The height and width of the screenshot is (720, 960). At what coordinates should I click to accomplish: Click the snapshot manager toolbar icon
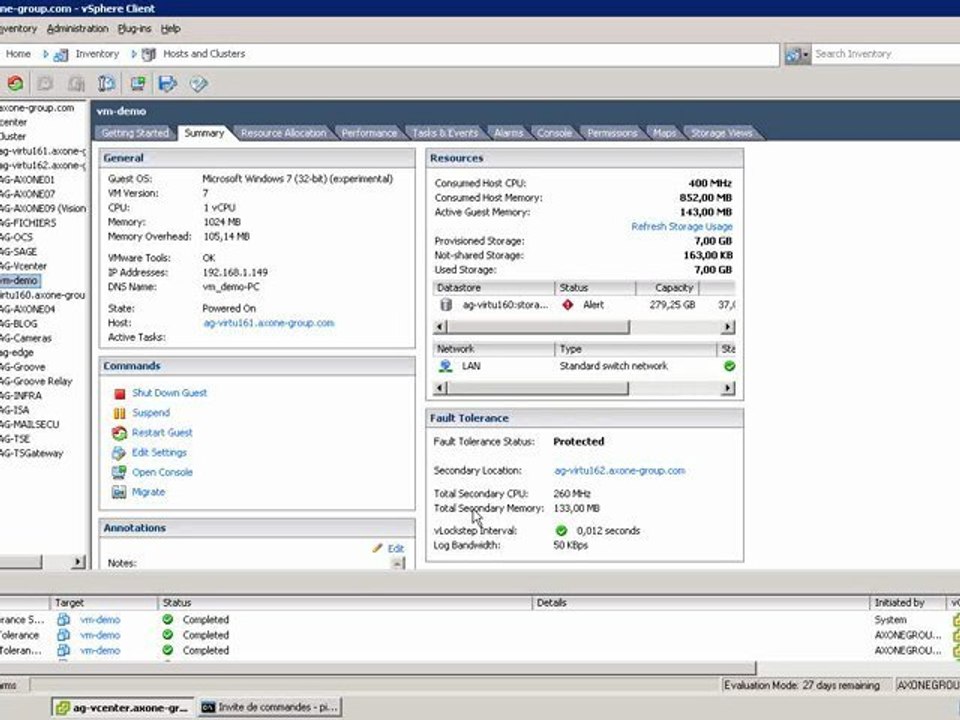click(x=107, y=83)
